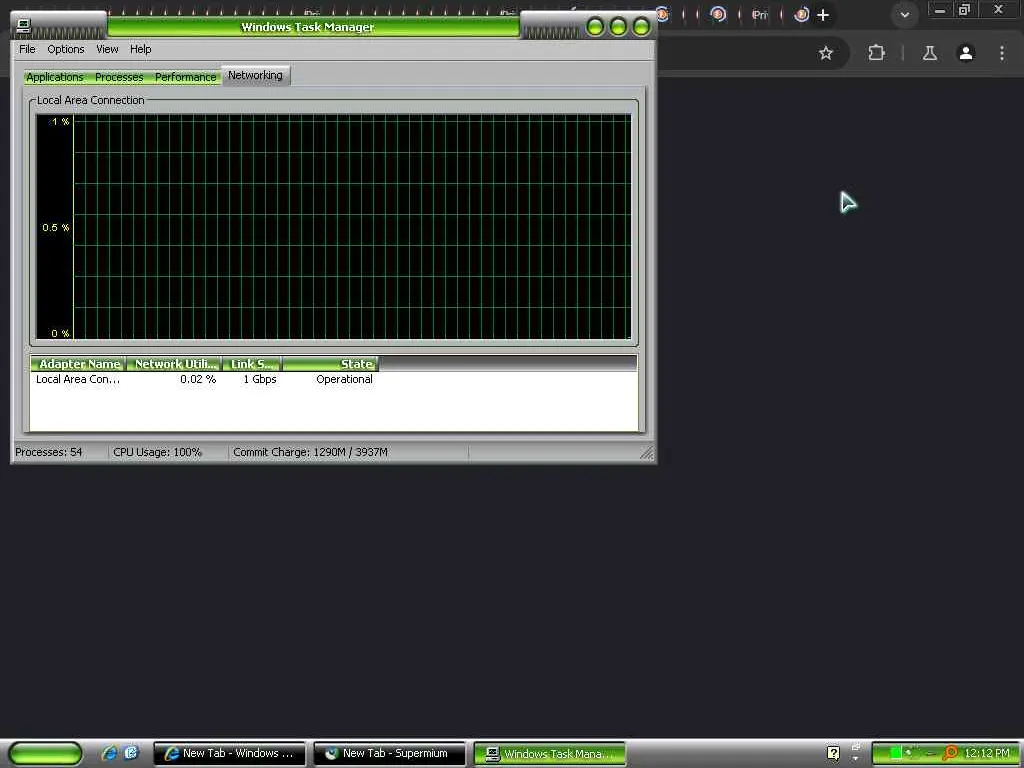Bookmark this page with the star icon
The width and height of the screenshot is (1024, 768).
coord(826,53)
